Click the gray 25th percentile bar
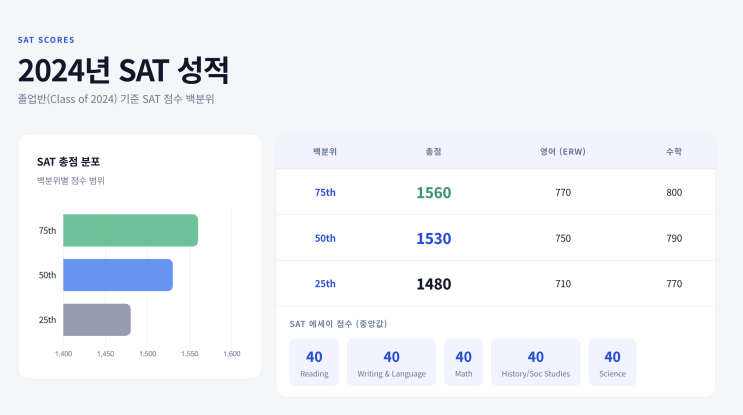Screen dimensions: 743x415 (97, 320)
